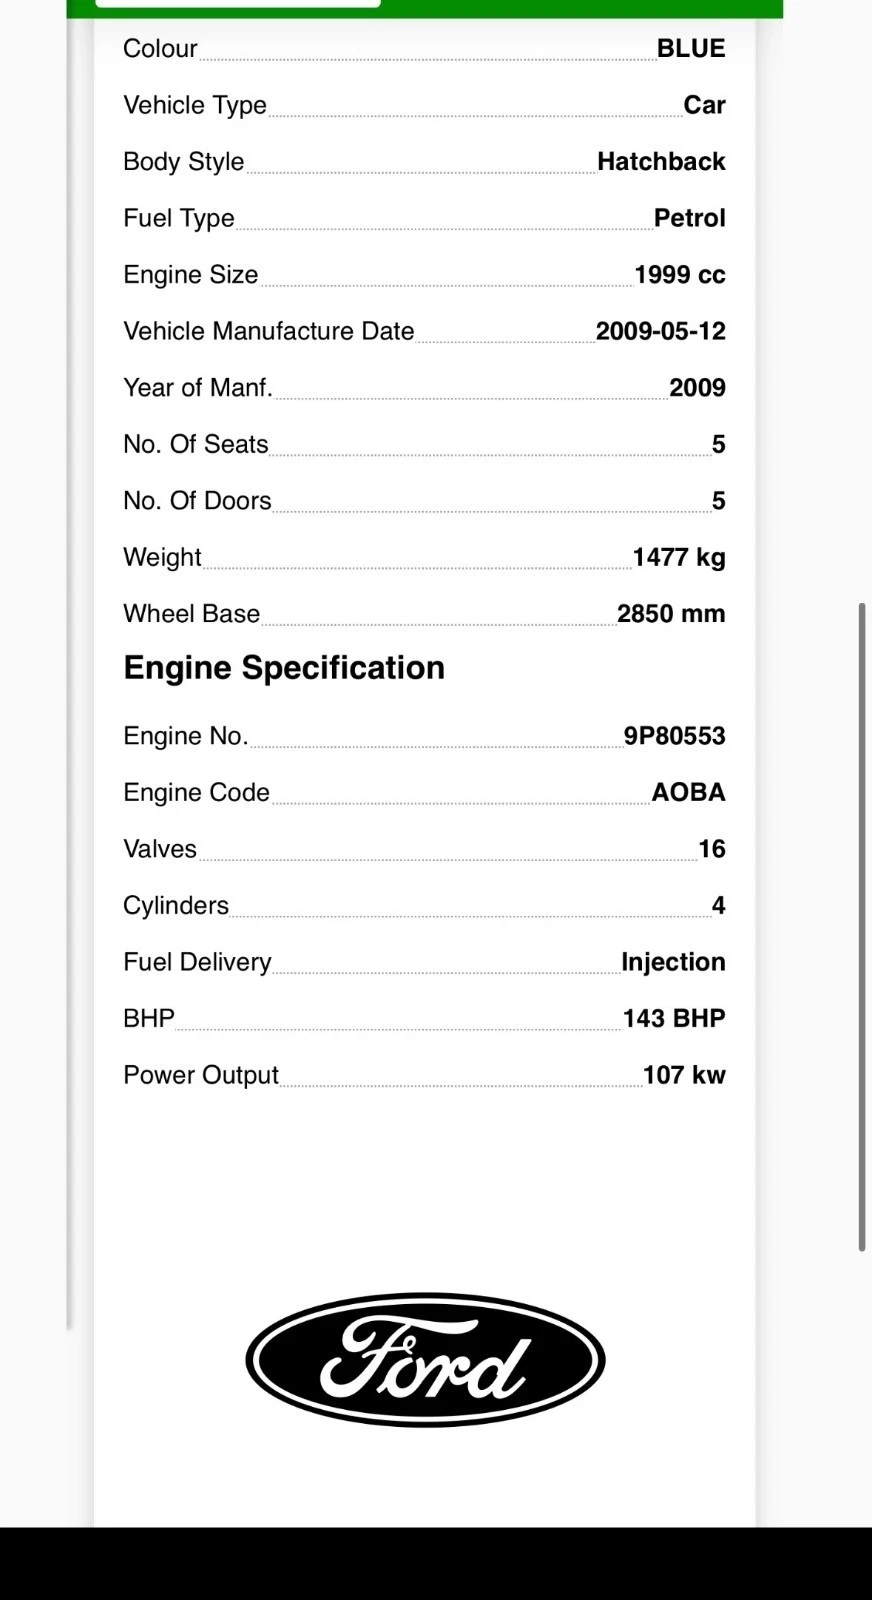Click the BLUE colour value
Screen dimensions: 872x1600
pos(691,48)
